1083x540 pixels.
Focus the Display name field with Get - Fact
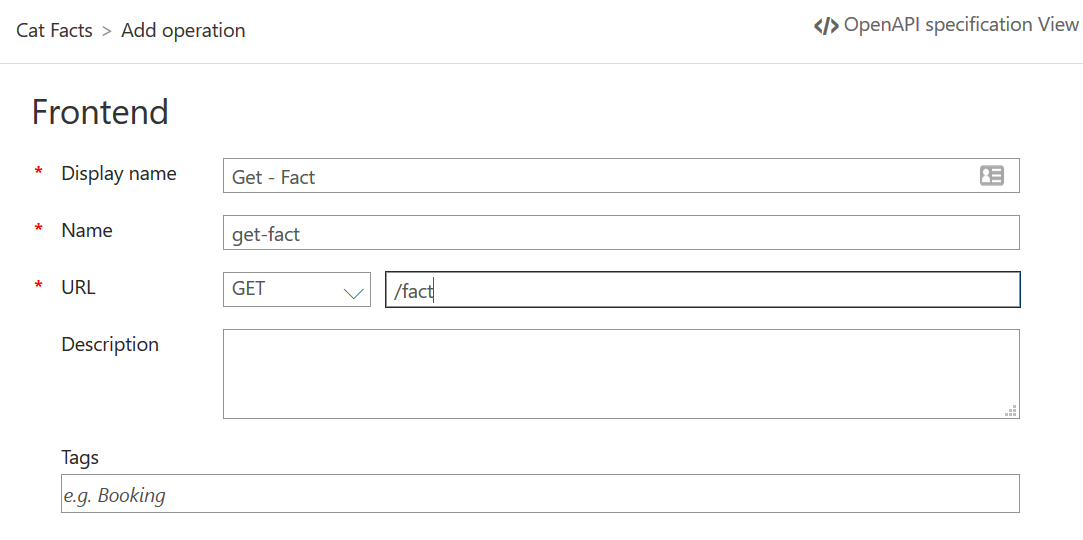600,177
